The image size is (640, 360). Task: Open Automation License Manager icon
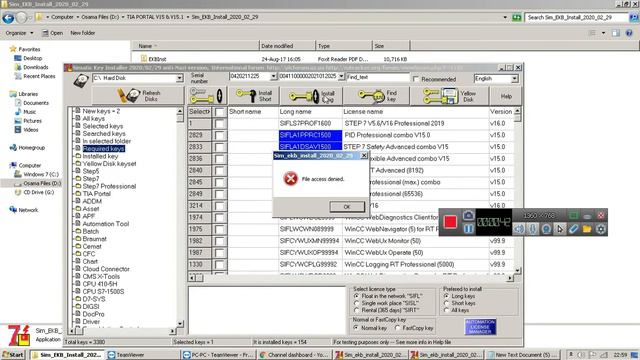(480, 327)
